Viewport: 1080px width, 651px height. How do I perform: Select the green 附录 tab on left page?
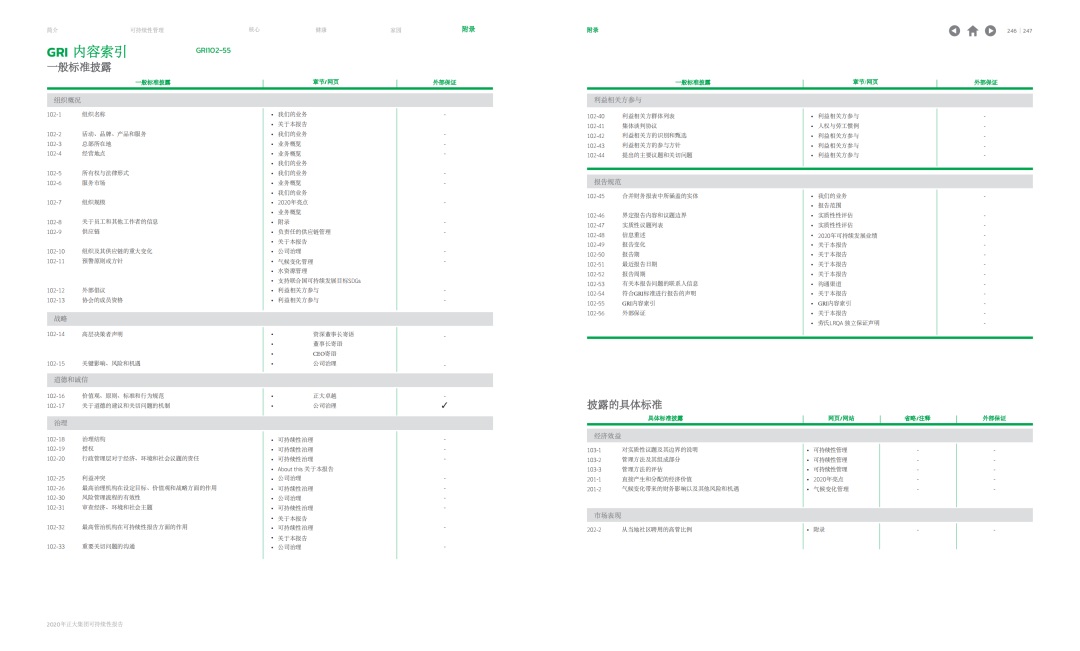pyautogui.click(x=468, y=29)
